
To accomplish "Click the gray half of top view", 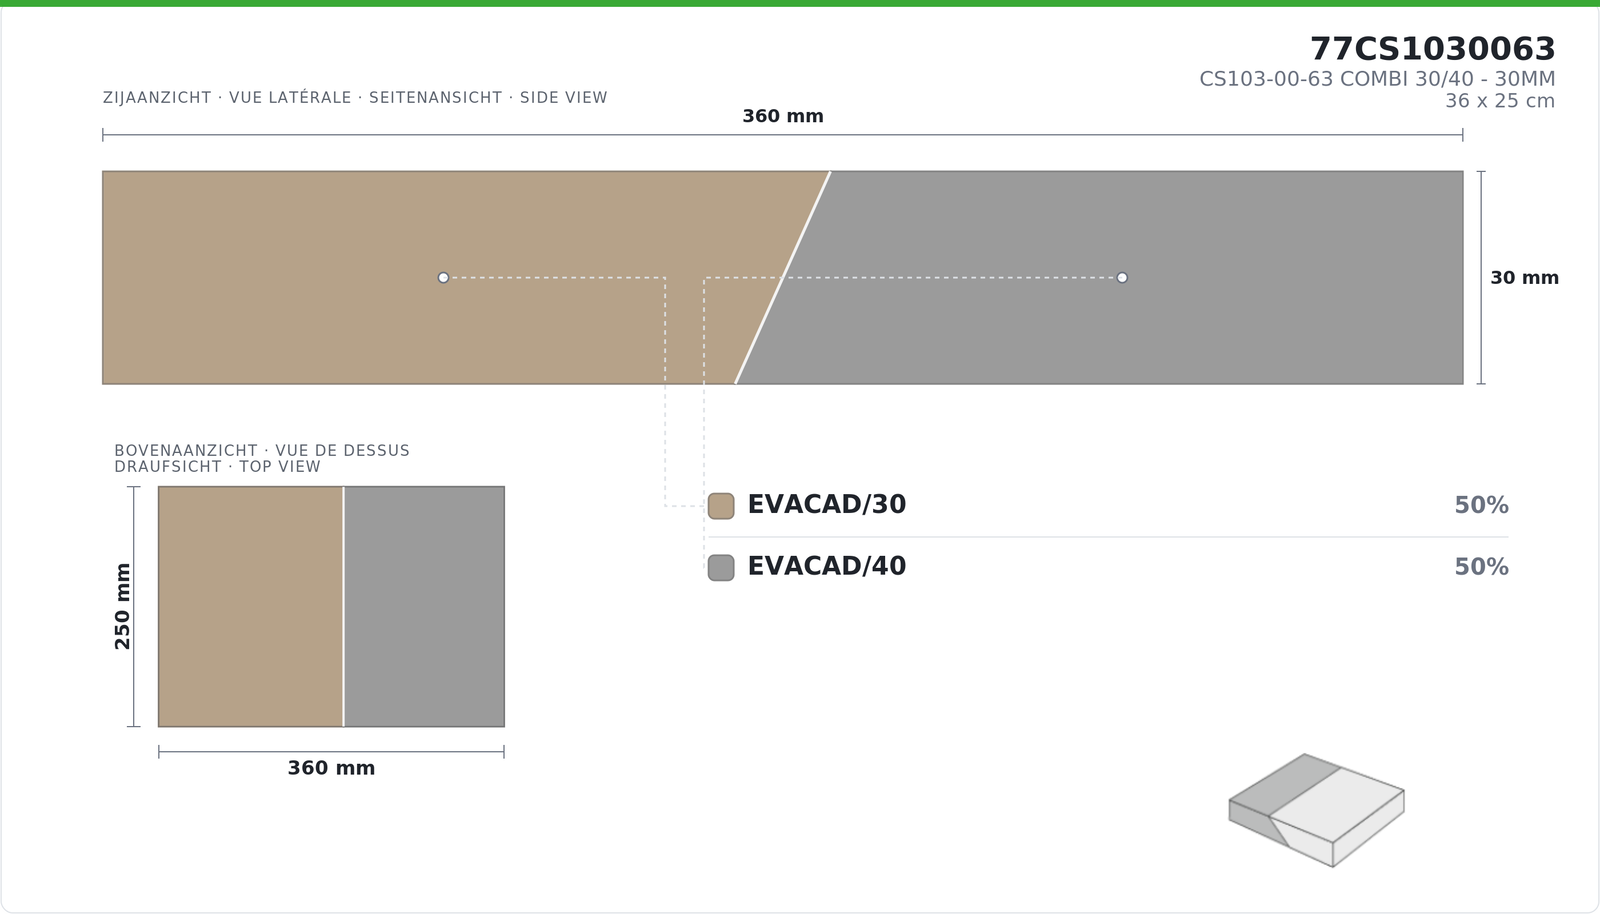I will point(424,606).
